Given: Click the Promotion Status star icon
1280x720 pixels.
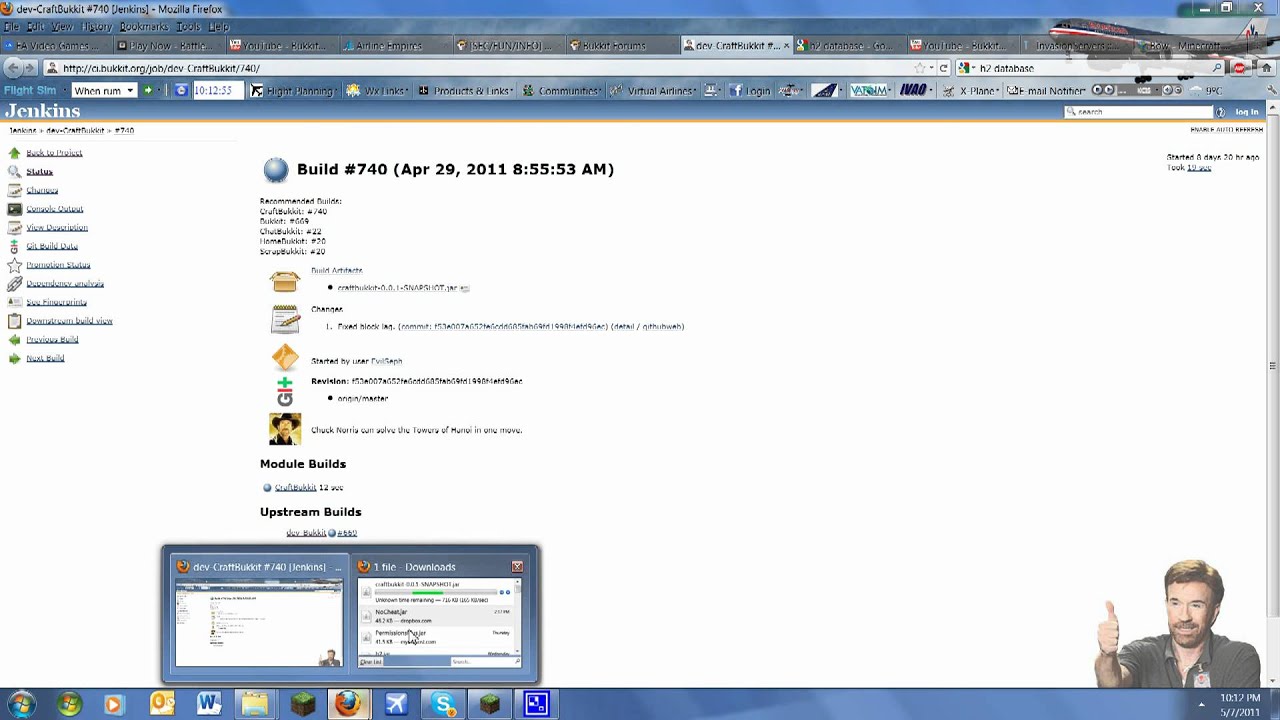Looking at the screenshot, I should [x=14, y=265].
